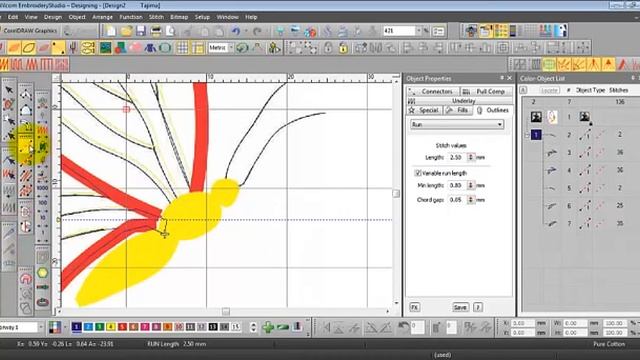This screenshot has height=360, width=640.
Task: Open the File Edit area Edit menu
Action: 13,17
